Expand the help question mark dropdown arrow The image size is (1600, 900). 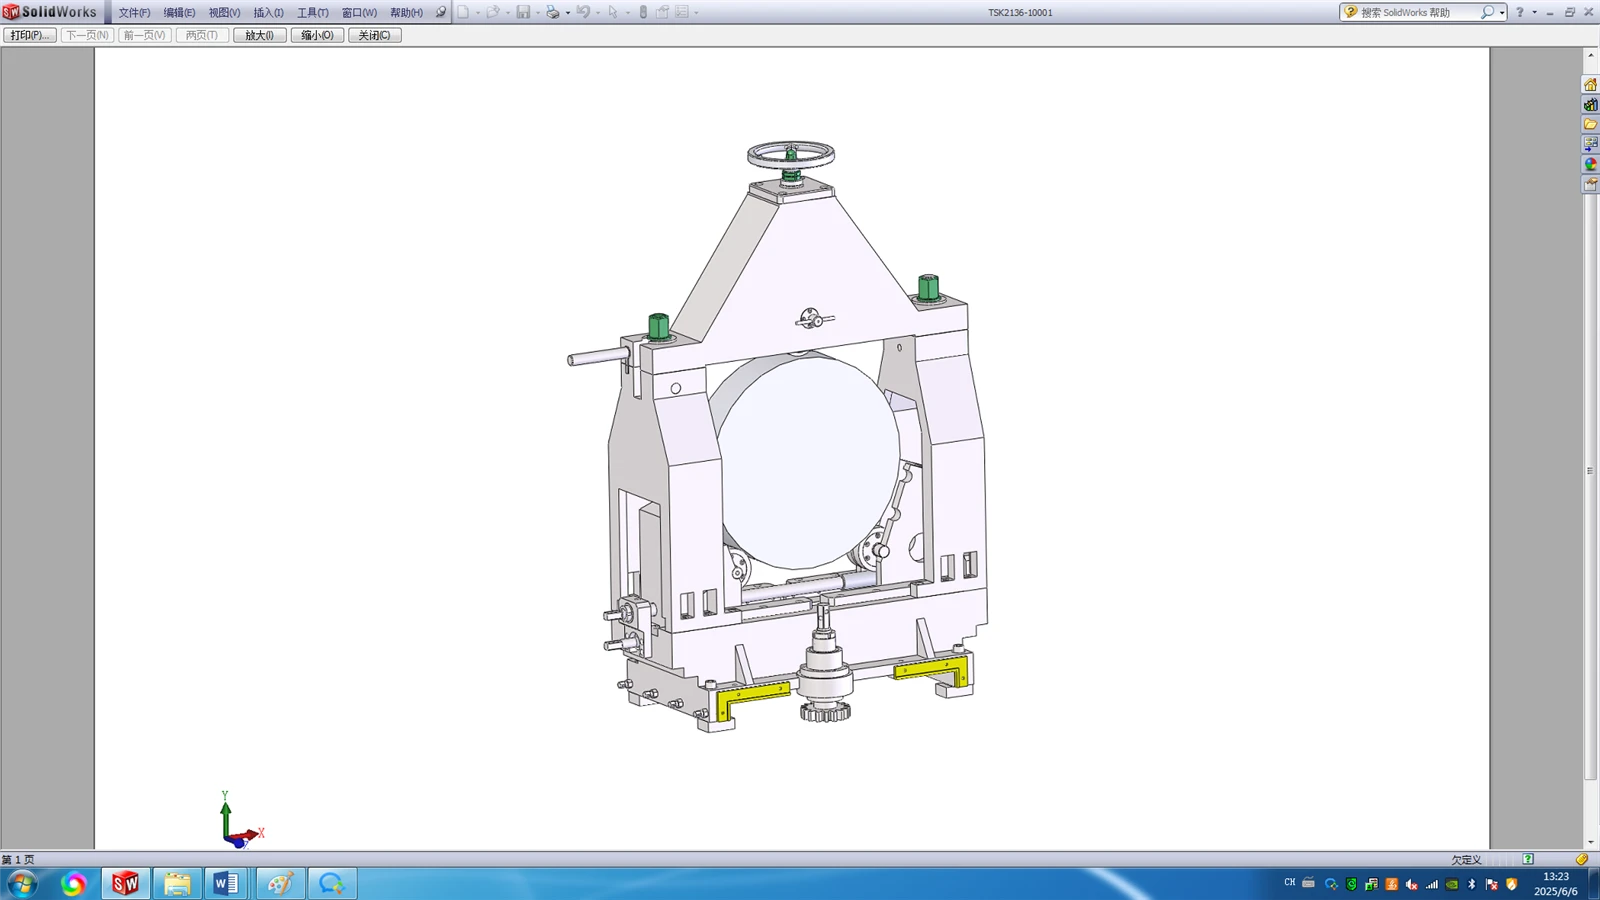click(1535, 13)
